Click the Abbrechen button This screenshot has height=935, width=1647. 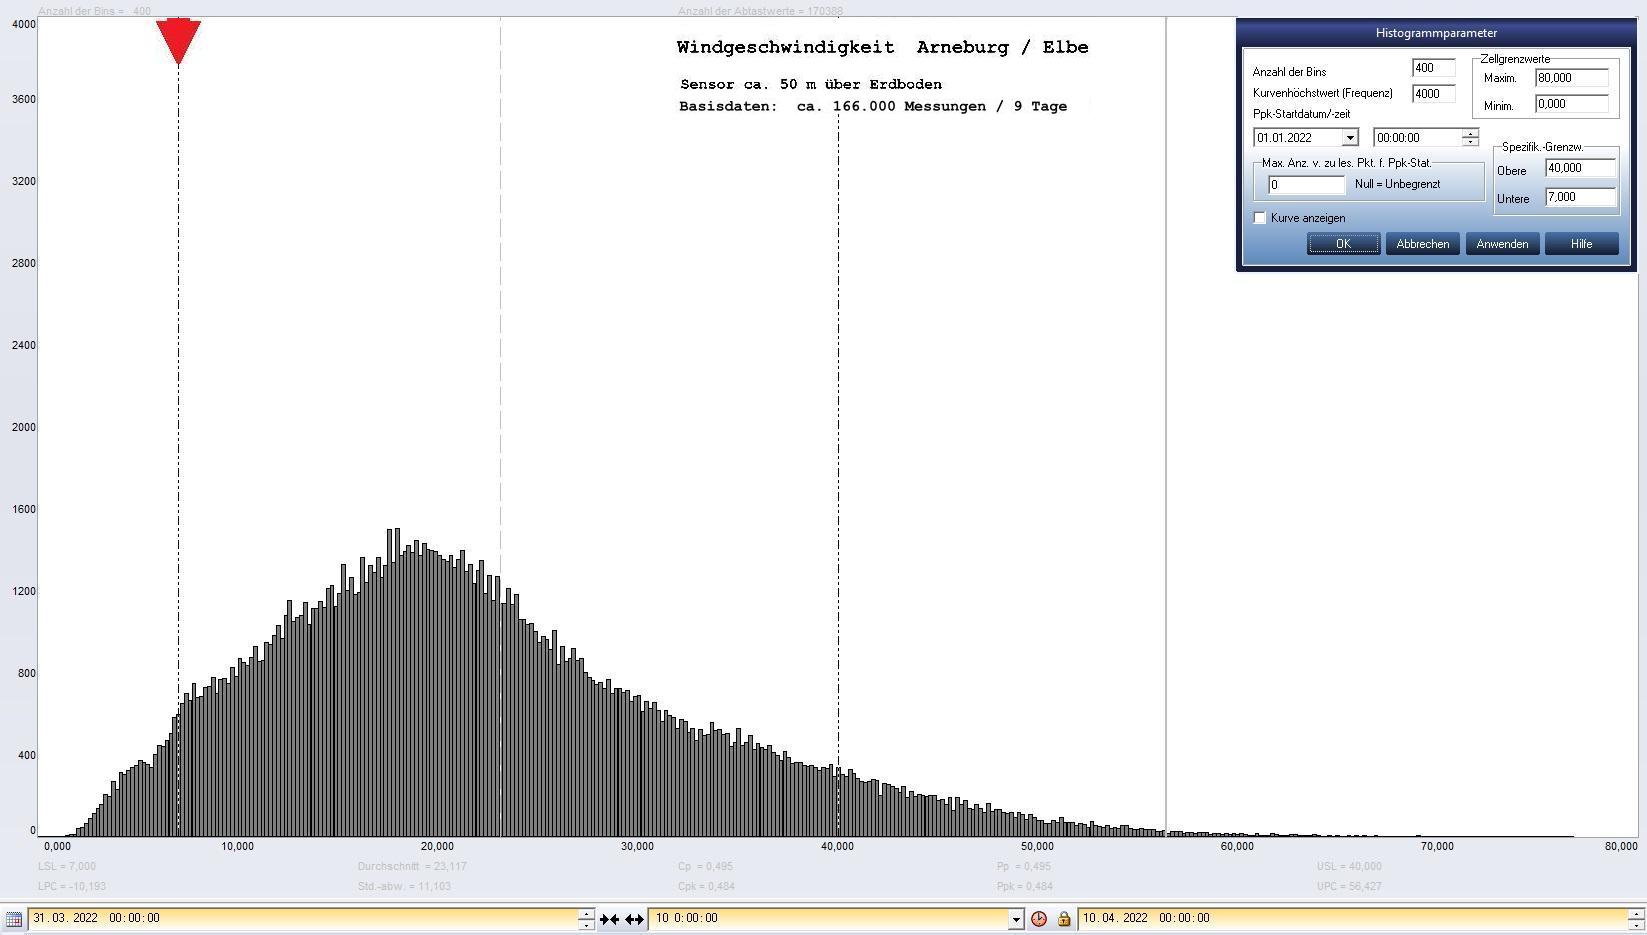[x=1422, y=244]
